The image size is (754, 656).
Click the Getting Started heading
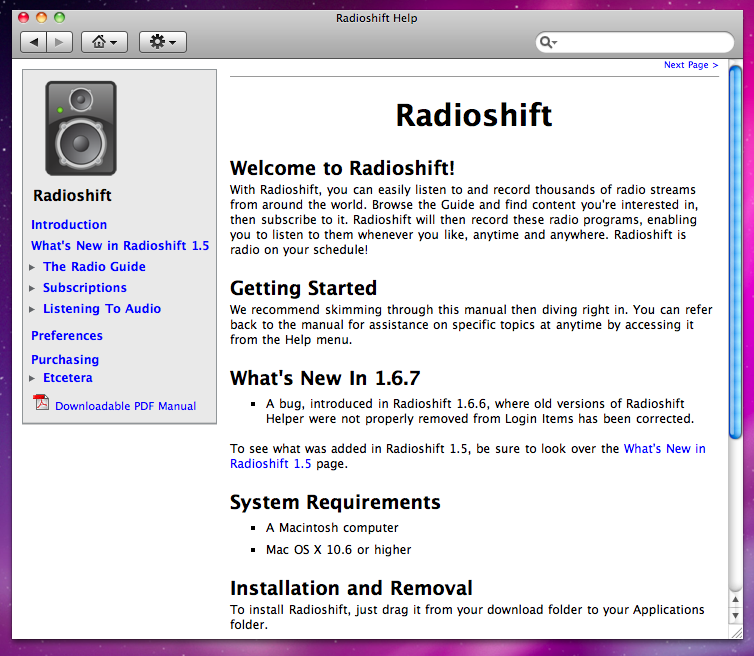(303, 288)
